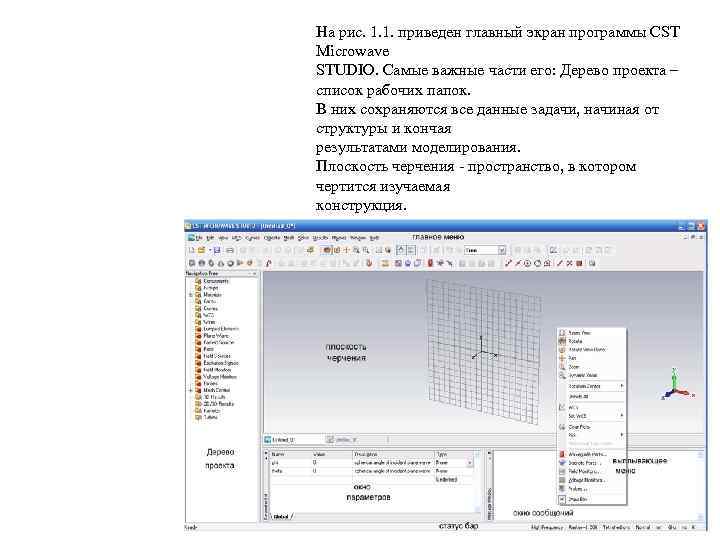This screenshot has width=720, height=540.
Task: Open the Edit menu
Action: pos(210,238)
